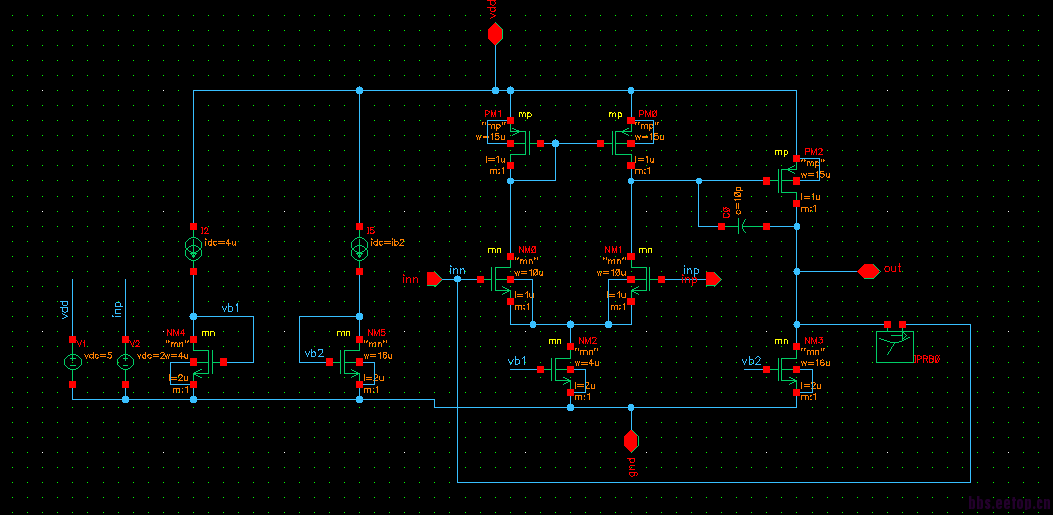Select voltage source V2 symbol

[x=126, y=362]
